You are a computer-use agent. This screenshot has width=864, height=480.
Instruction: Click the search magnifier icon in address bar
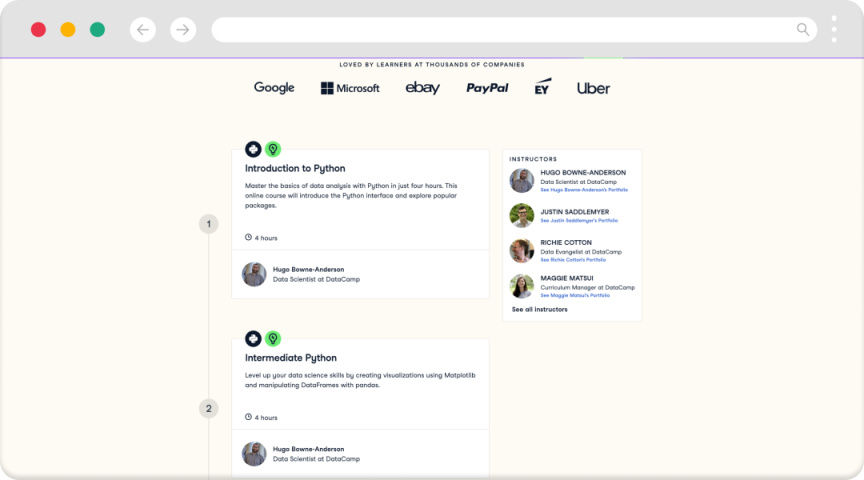point(803,29)
